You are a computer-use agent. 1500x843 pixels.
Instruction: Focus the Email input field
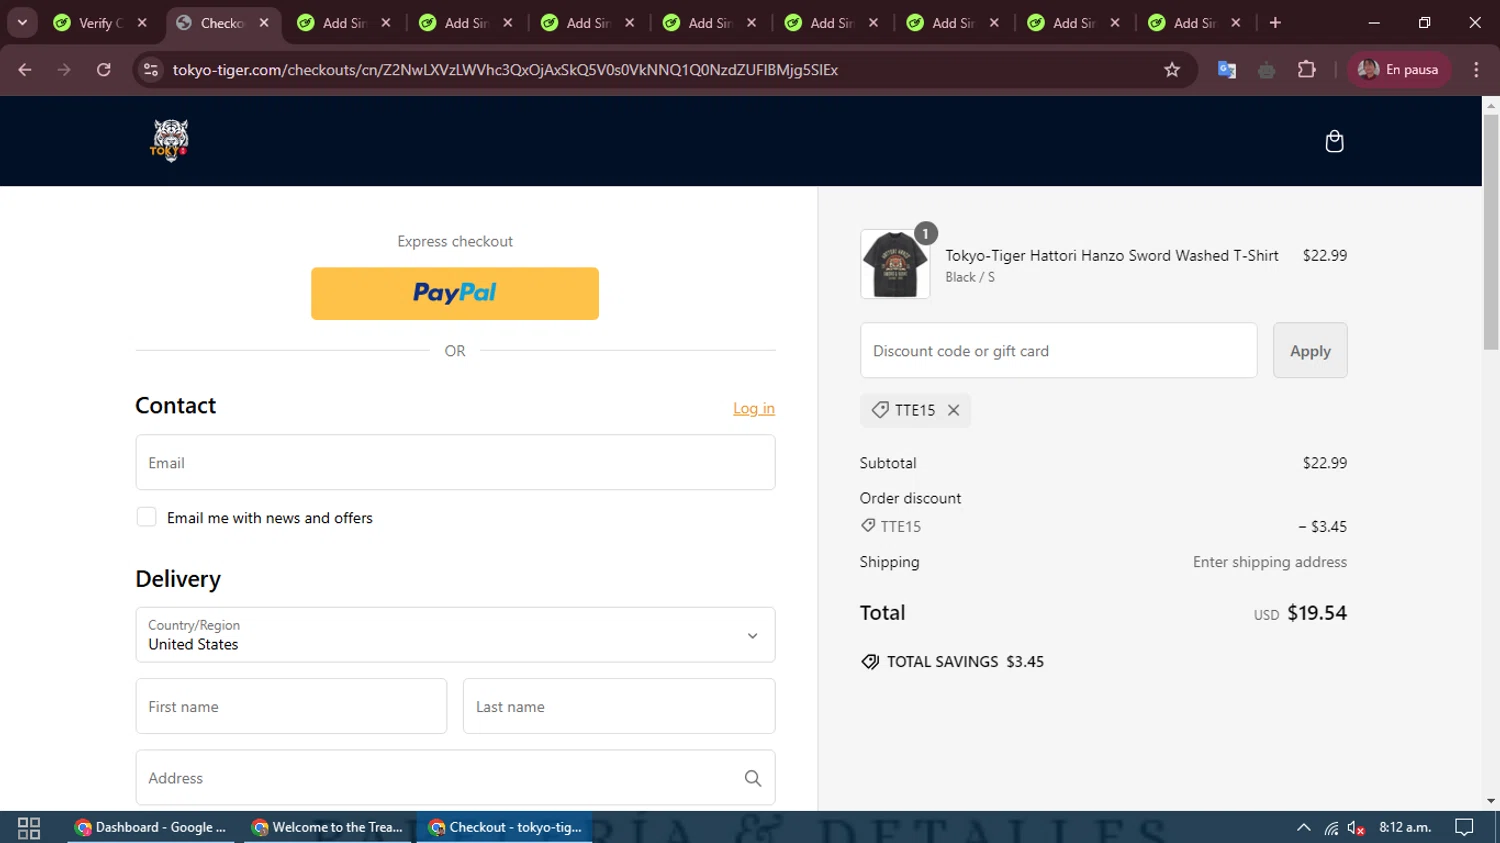455,462
